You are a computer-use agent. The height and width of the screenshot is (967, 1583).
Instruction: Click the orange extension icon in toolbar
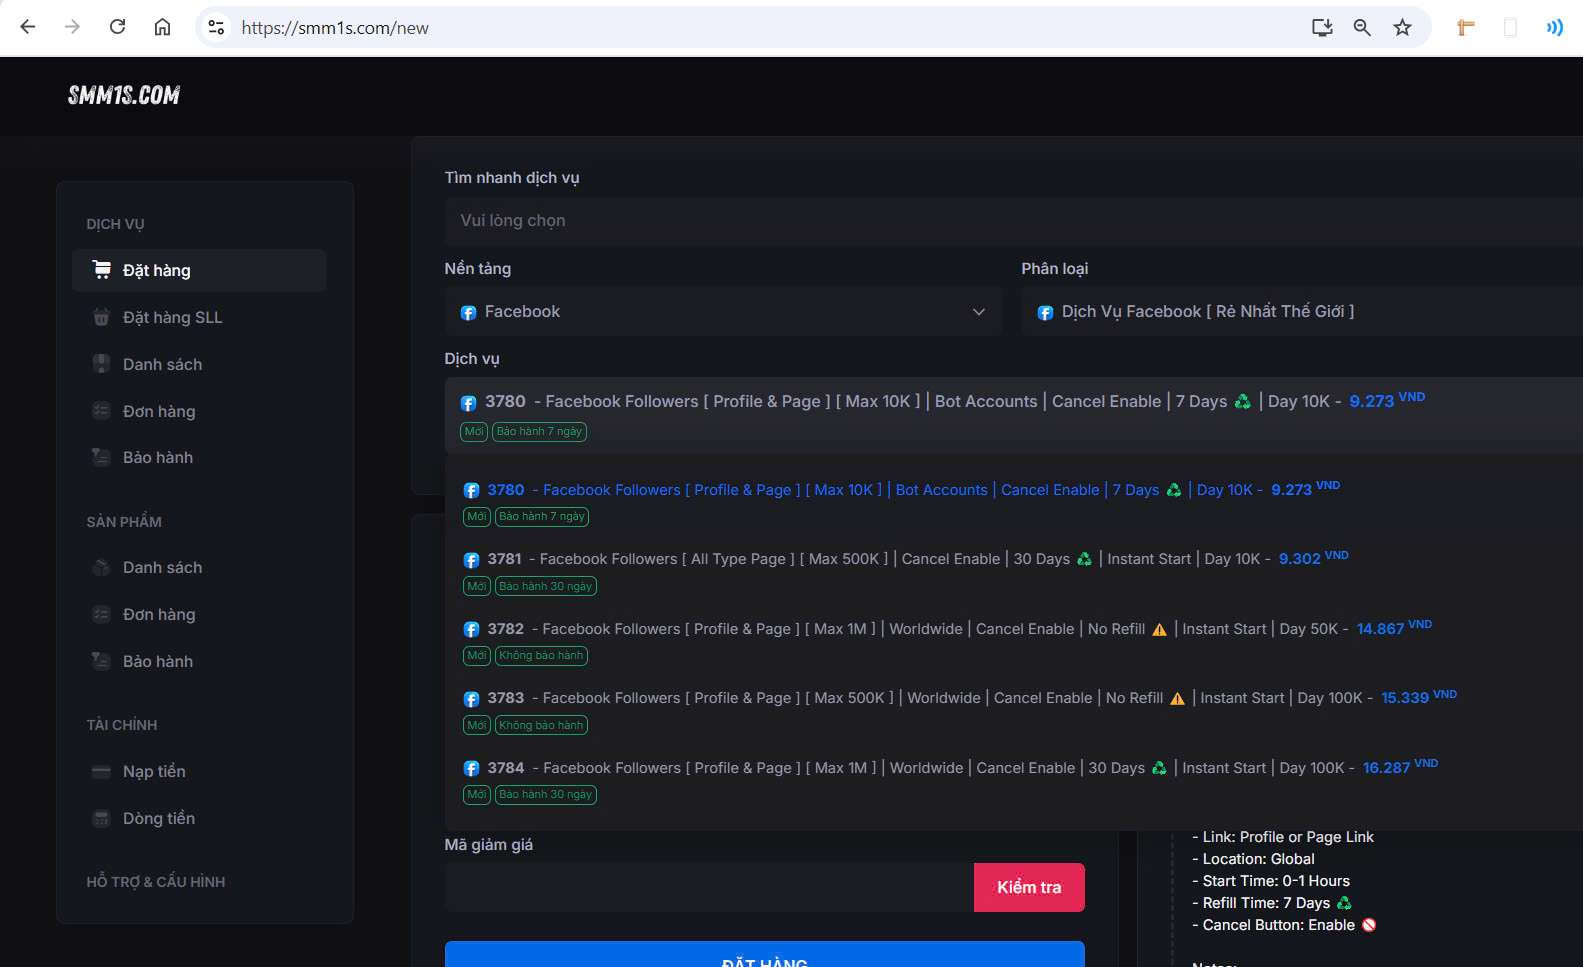(x=1466, y=27)
